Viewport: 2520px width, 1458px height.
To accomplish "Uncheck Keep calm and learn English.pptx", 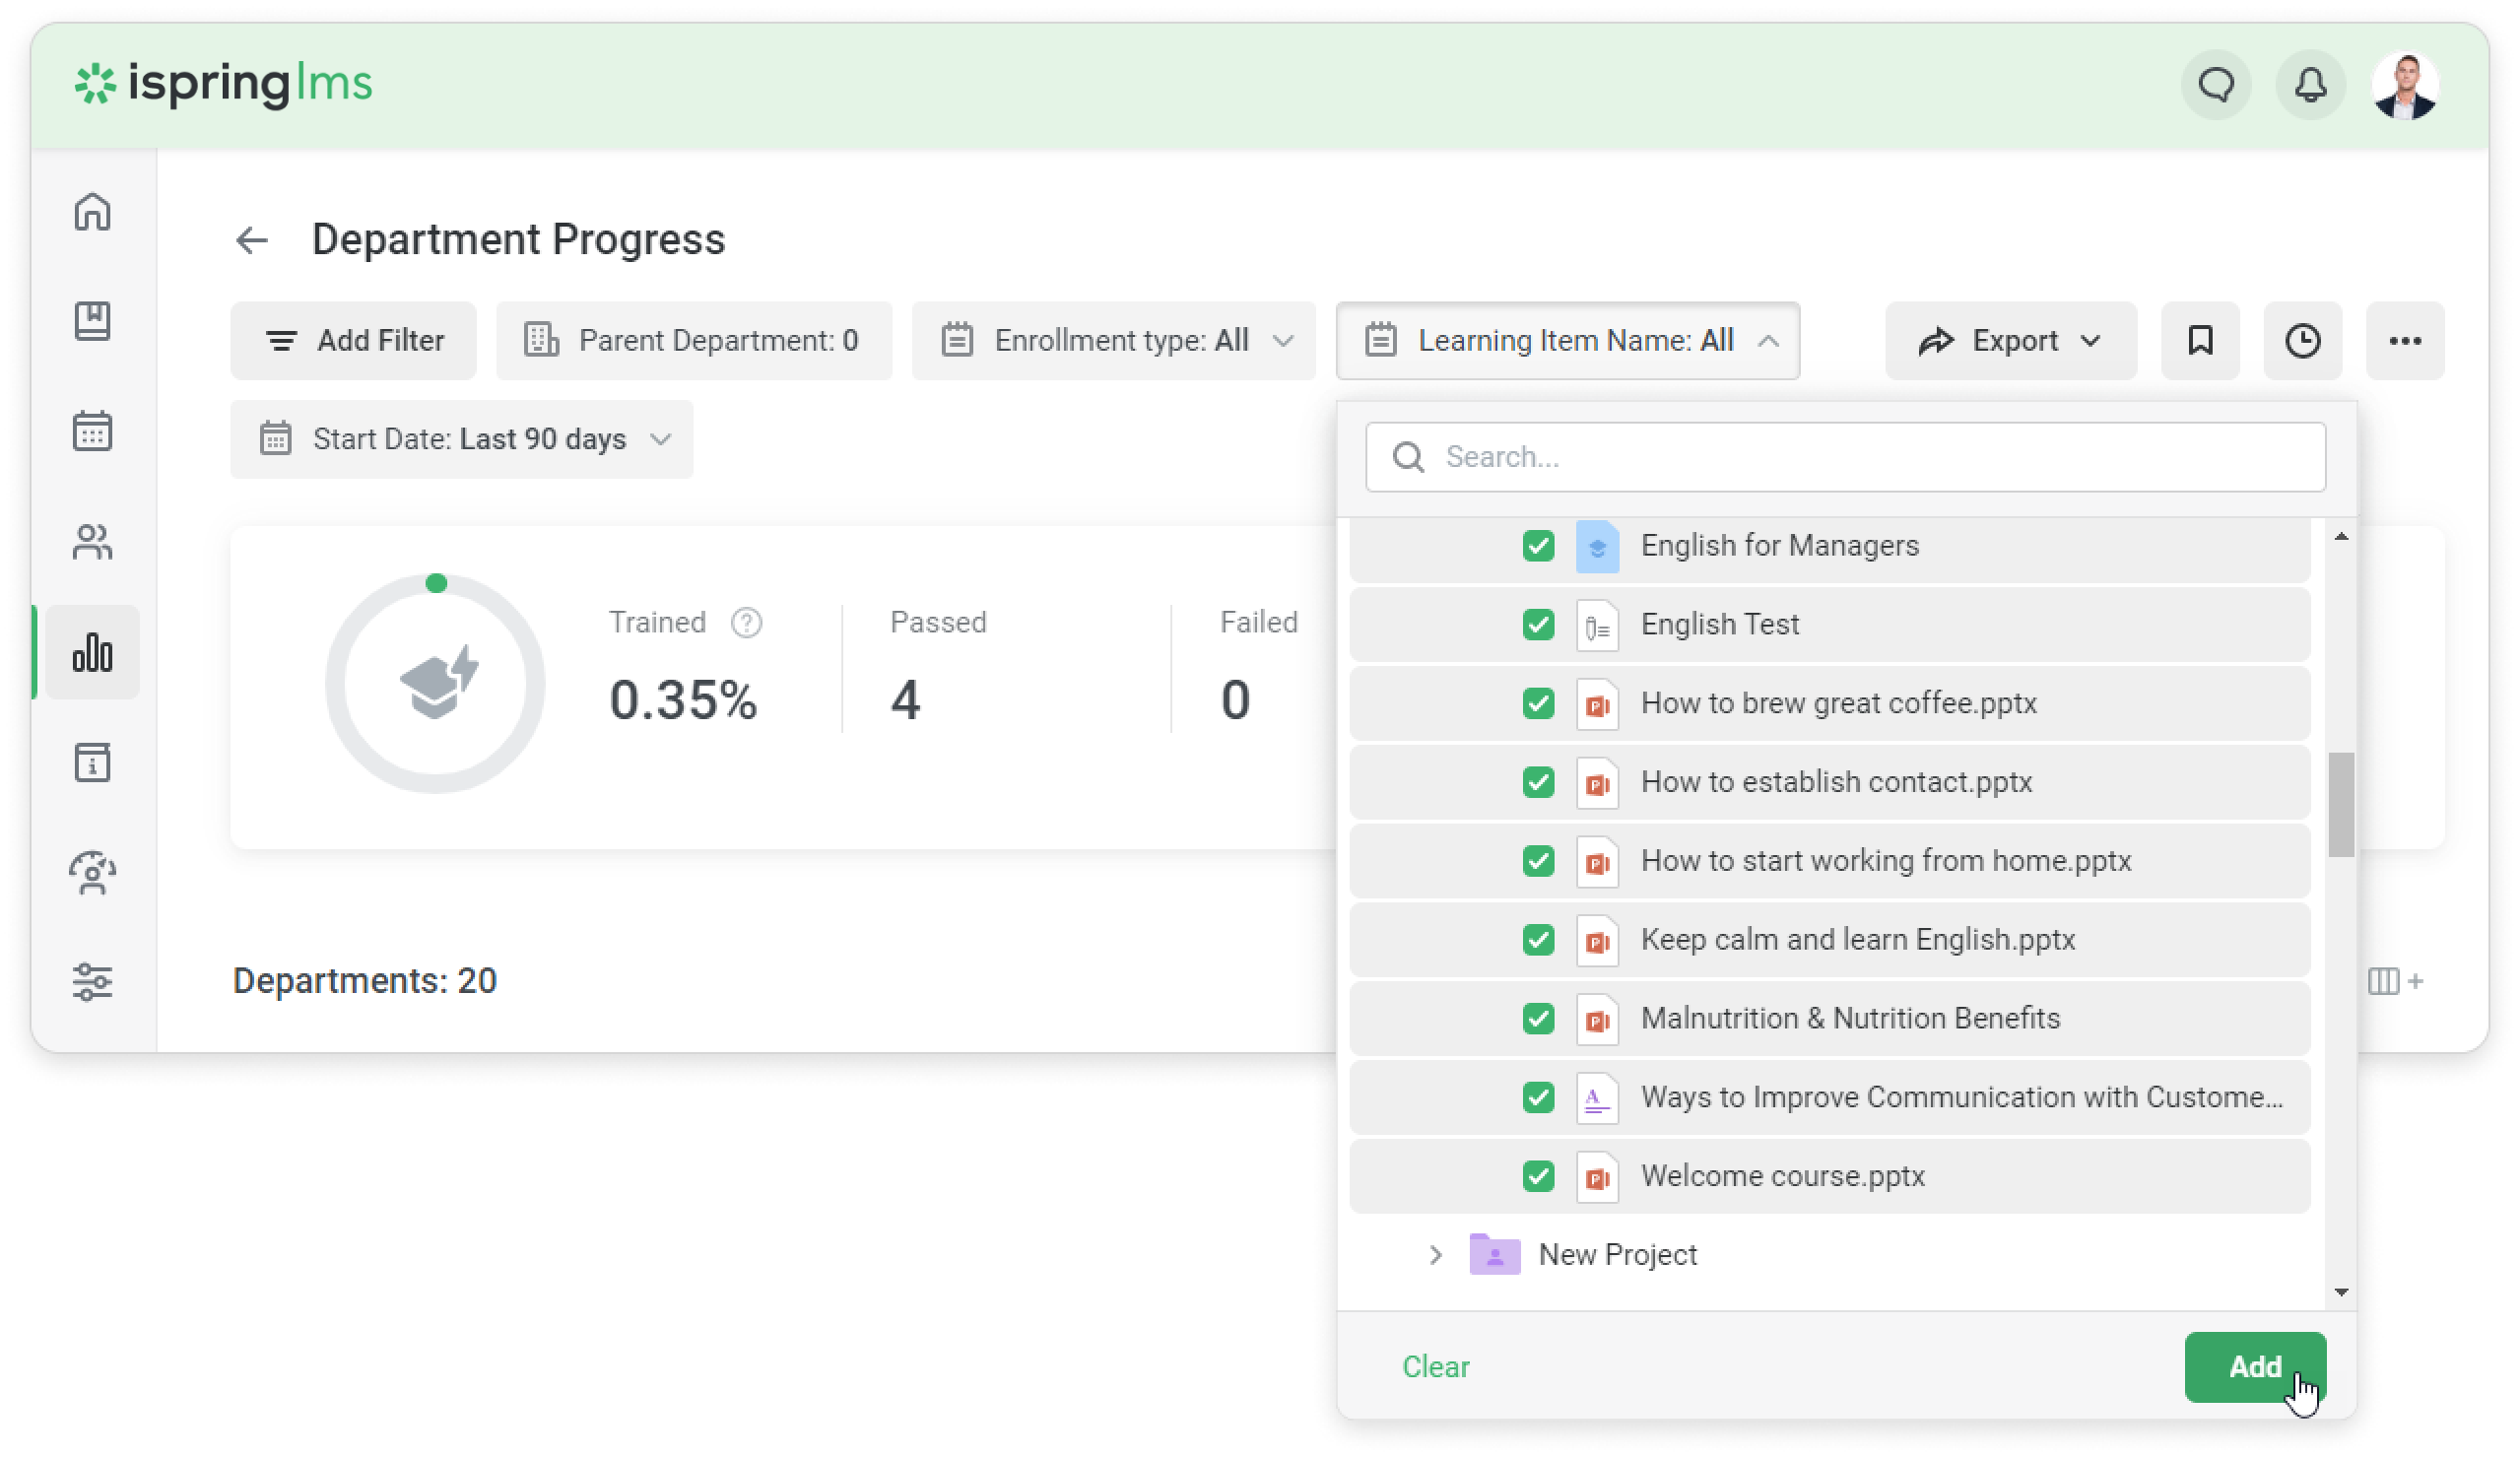I will coord(1538,940).
